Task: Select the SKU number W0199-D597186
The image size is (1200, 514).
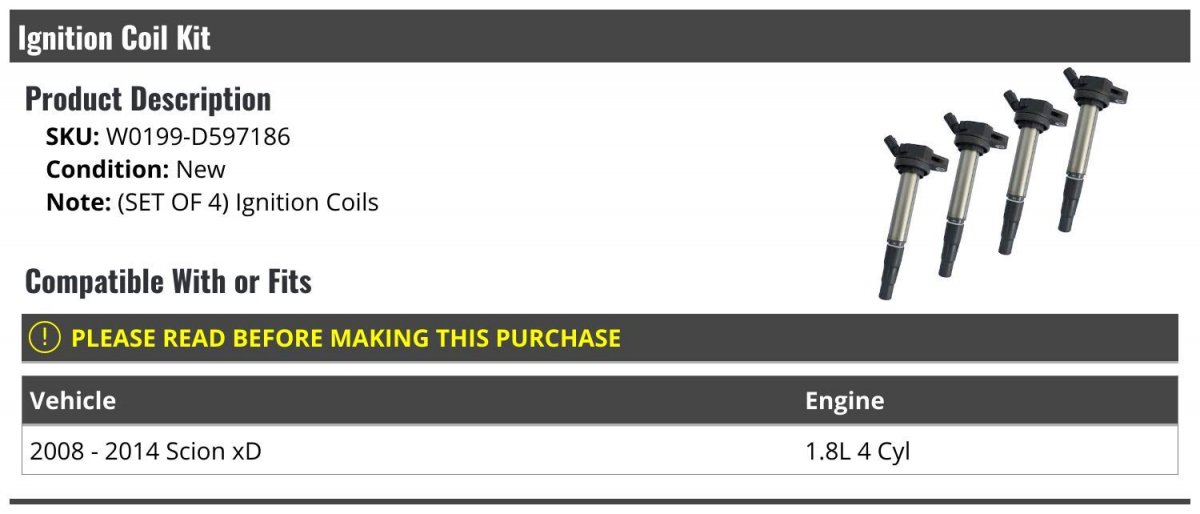Action: (x=198, y=137)
